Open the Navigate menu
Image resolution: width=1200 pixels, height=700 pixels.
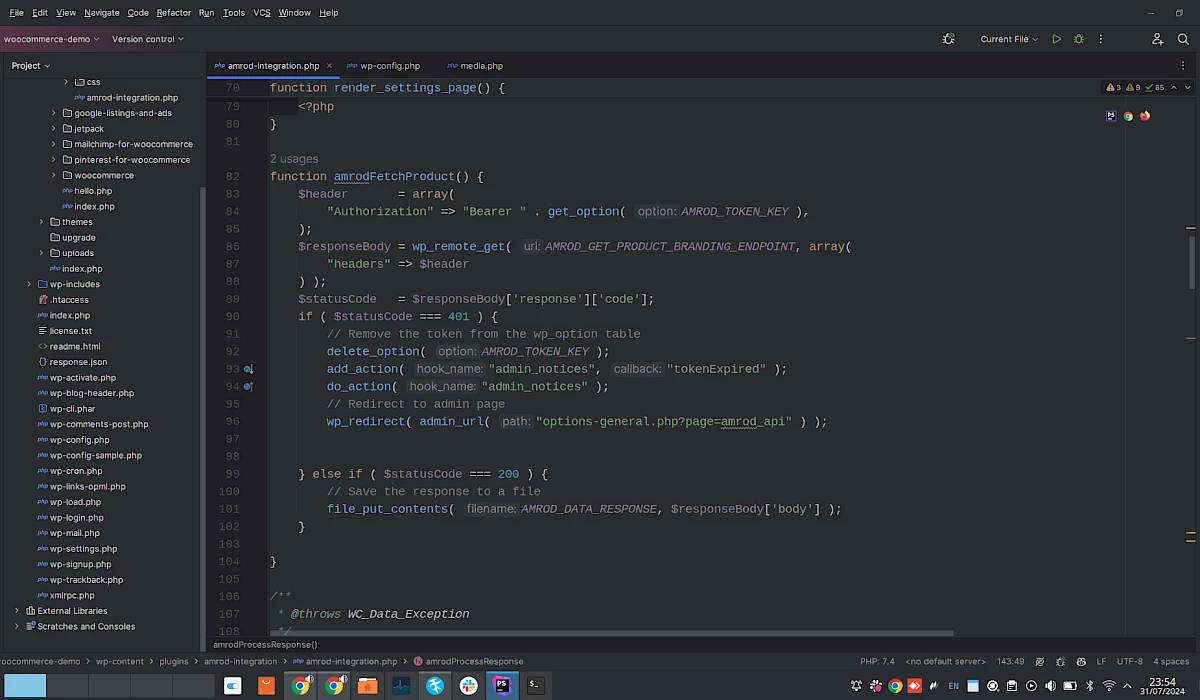click(102, 13)
